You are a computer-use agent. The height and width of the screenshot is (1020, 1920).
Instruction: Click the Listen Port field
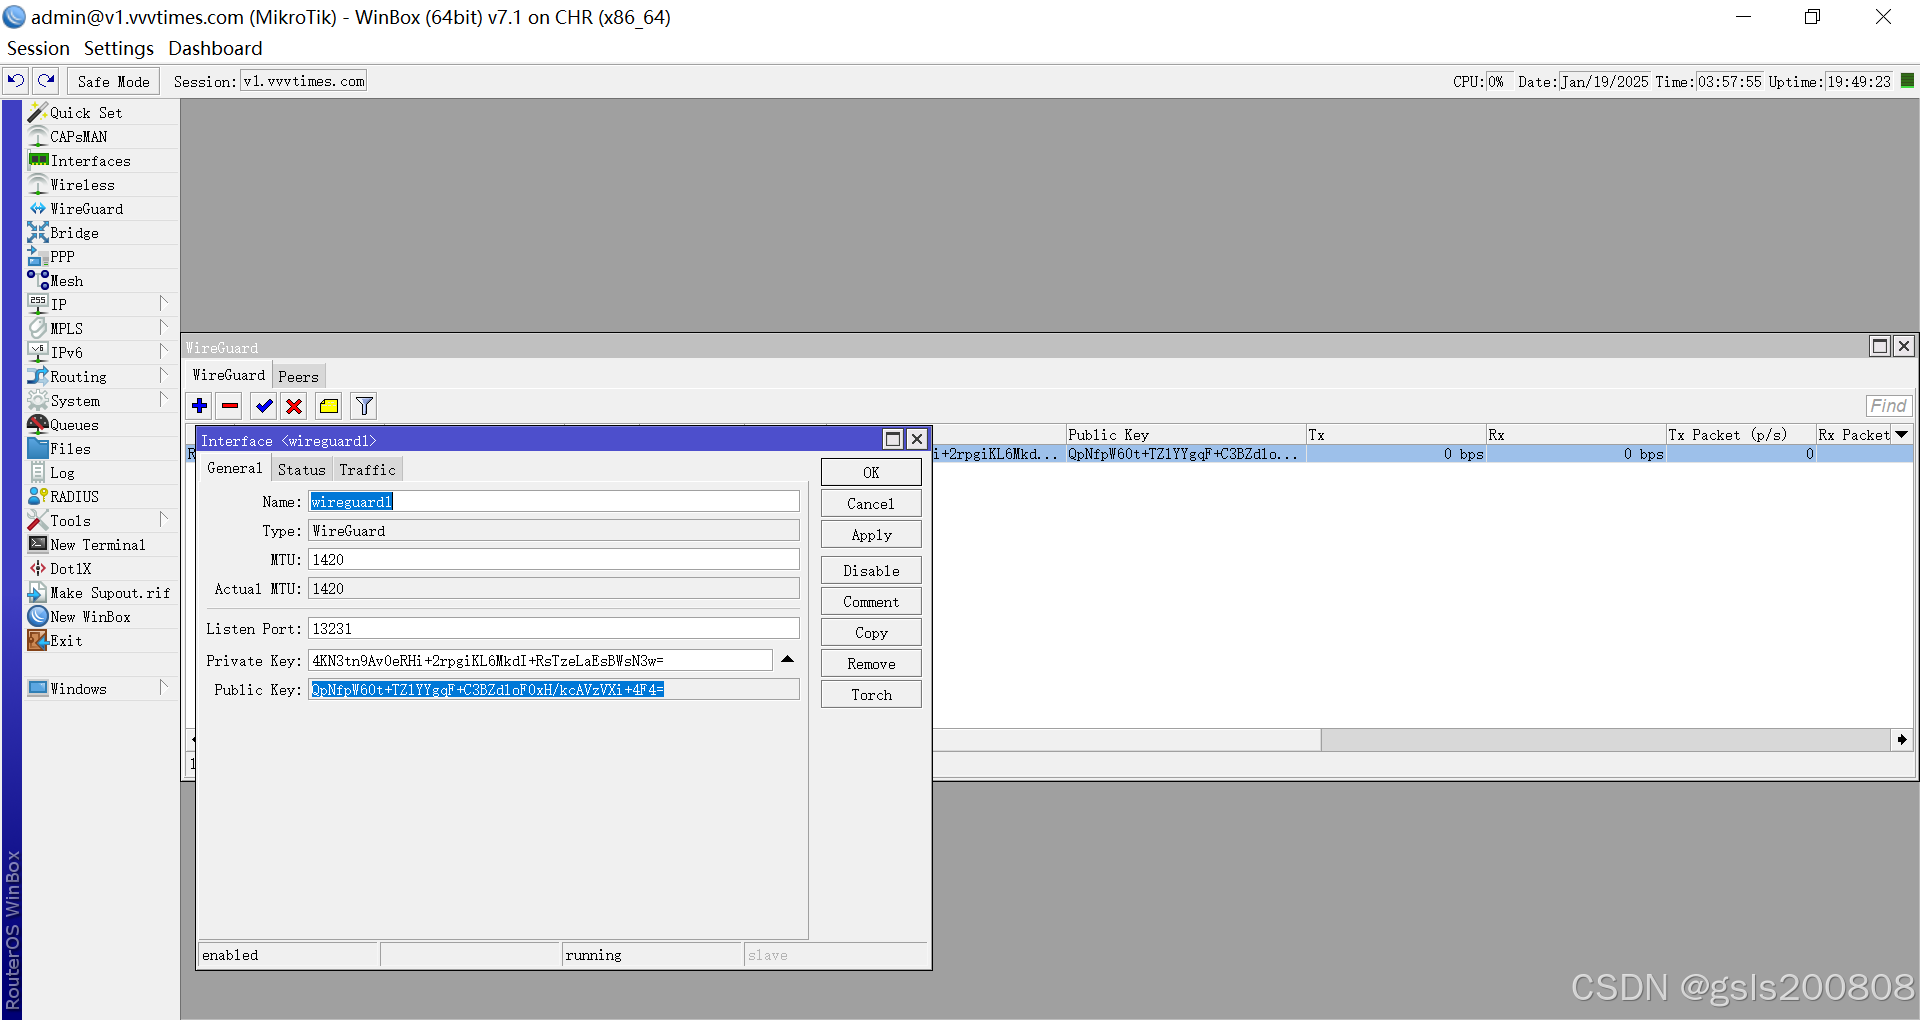(x=554, y=629)
